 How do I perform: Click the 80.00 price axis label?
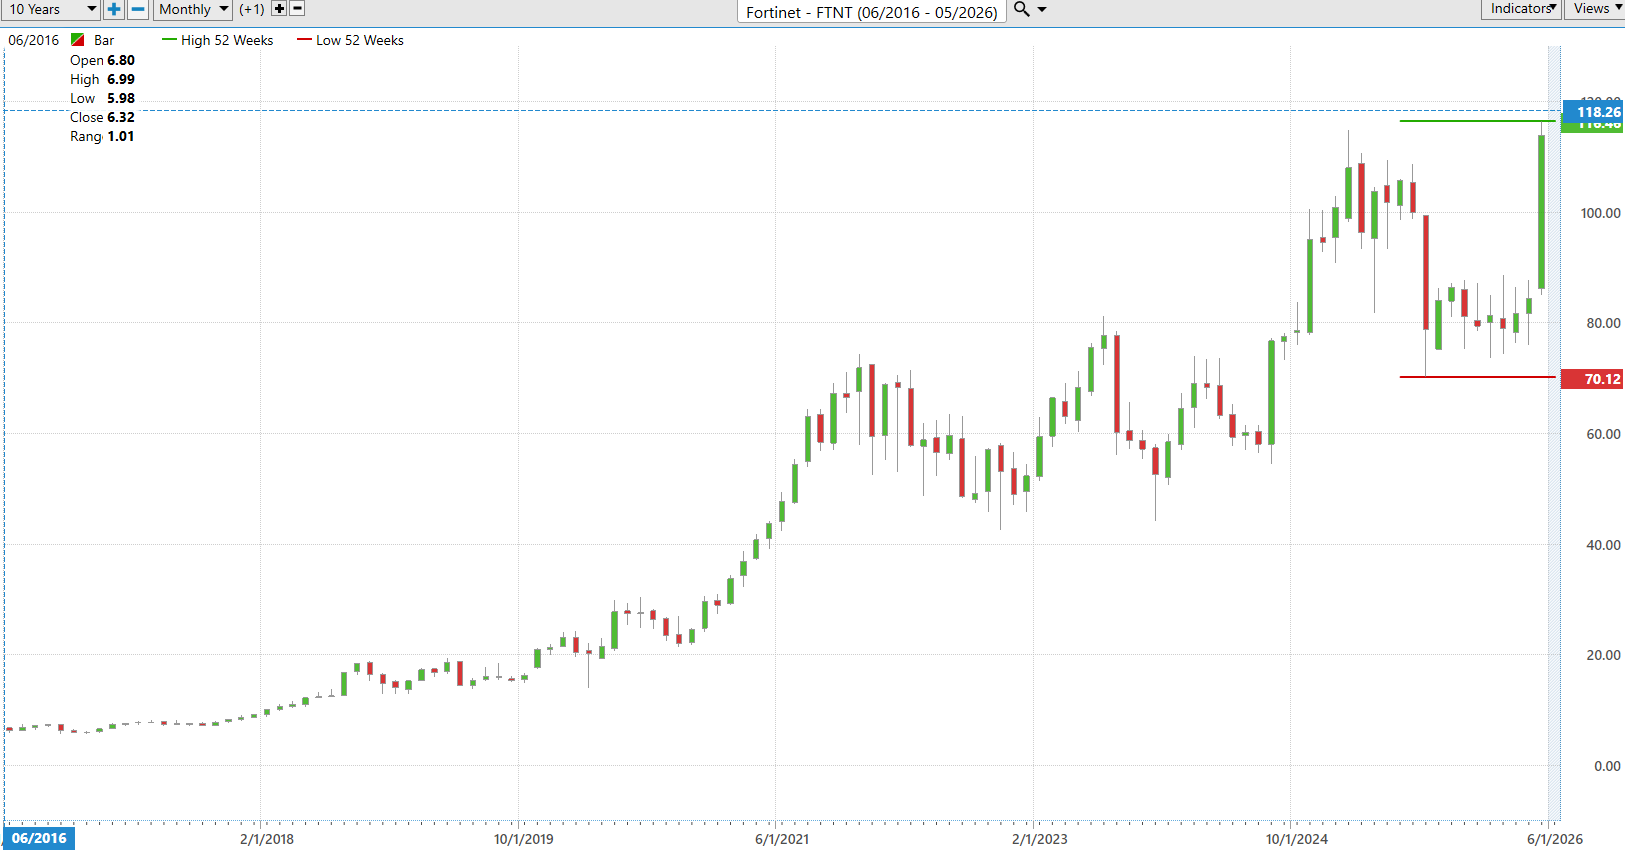(x=1603, y=323)
